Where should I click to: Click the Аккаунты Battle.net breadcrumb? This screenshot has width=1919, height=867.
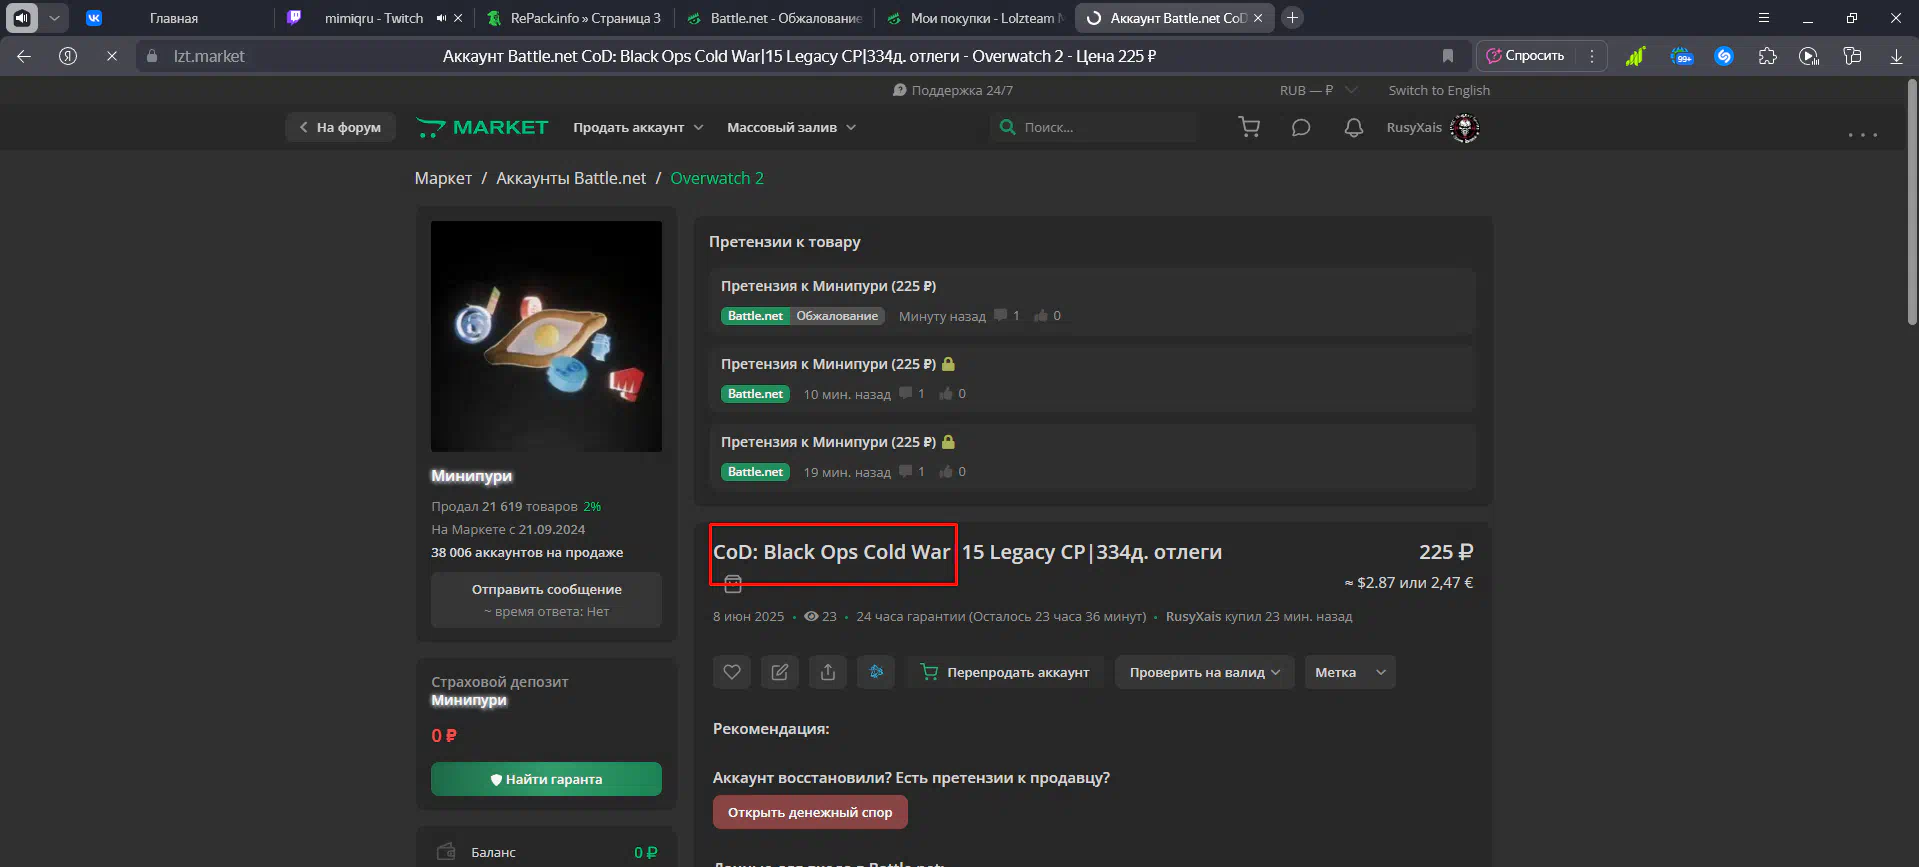pyautogui.click(x=571, y=178)
